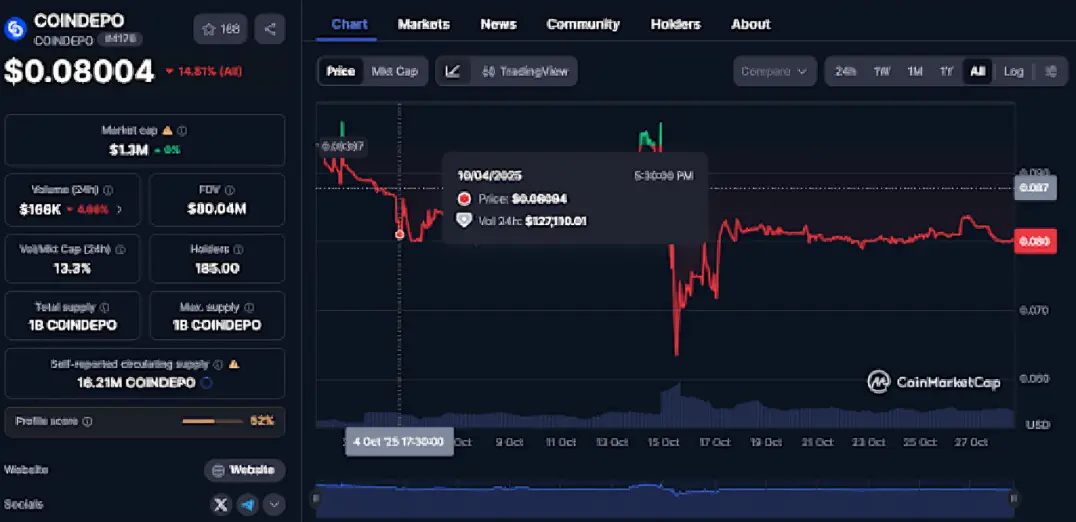Open the Market cap info icon
Screen dimensions: 1076x522
coord(183,130)
